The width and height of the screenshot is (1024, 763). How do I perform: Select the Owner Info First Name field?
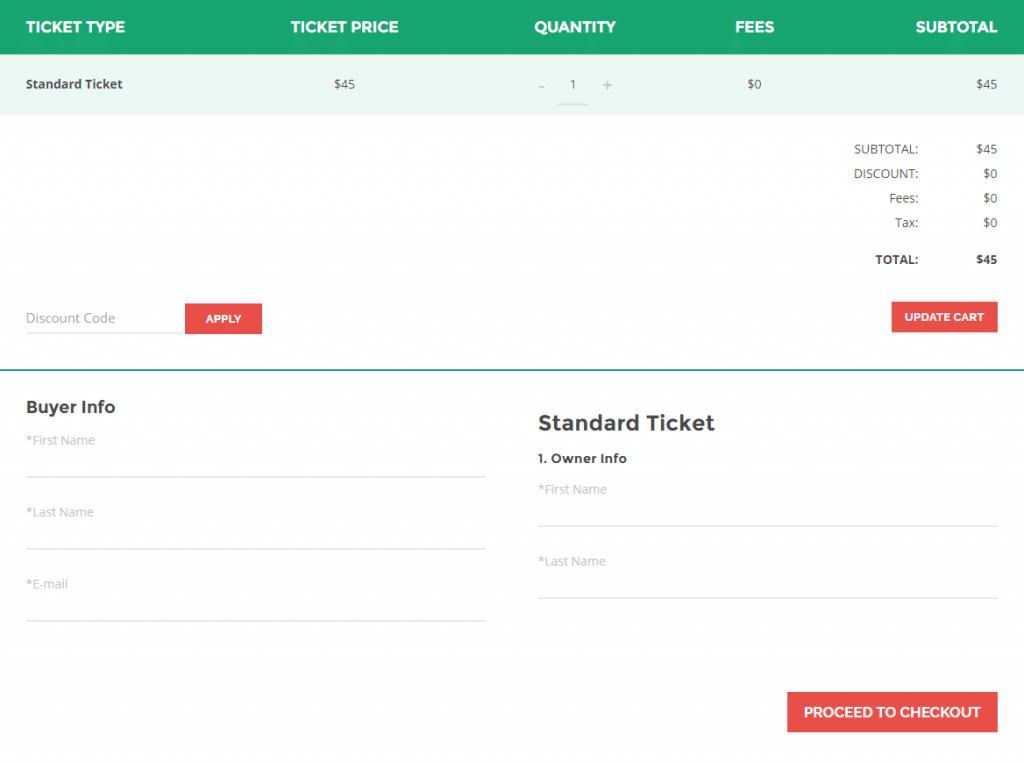(767, 511)
